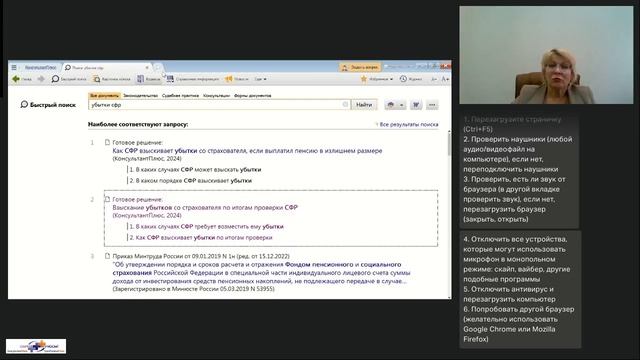640x360 pixels.
Task: Go back with the green Назад arrow
Action: pos(22,79)
